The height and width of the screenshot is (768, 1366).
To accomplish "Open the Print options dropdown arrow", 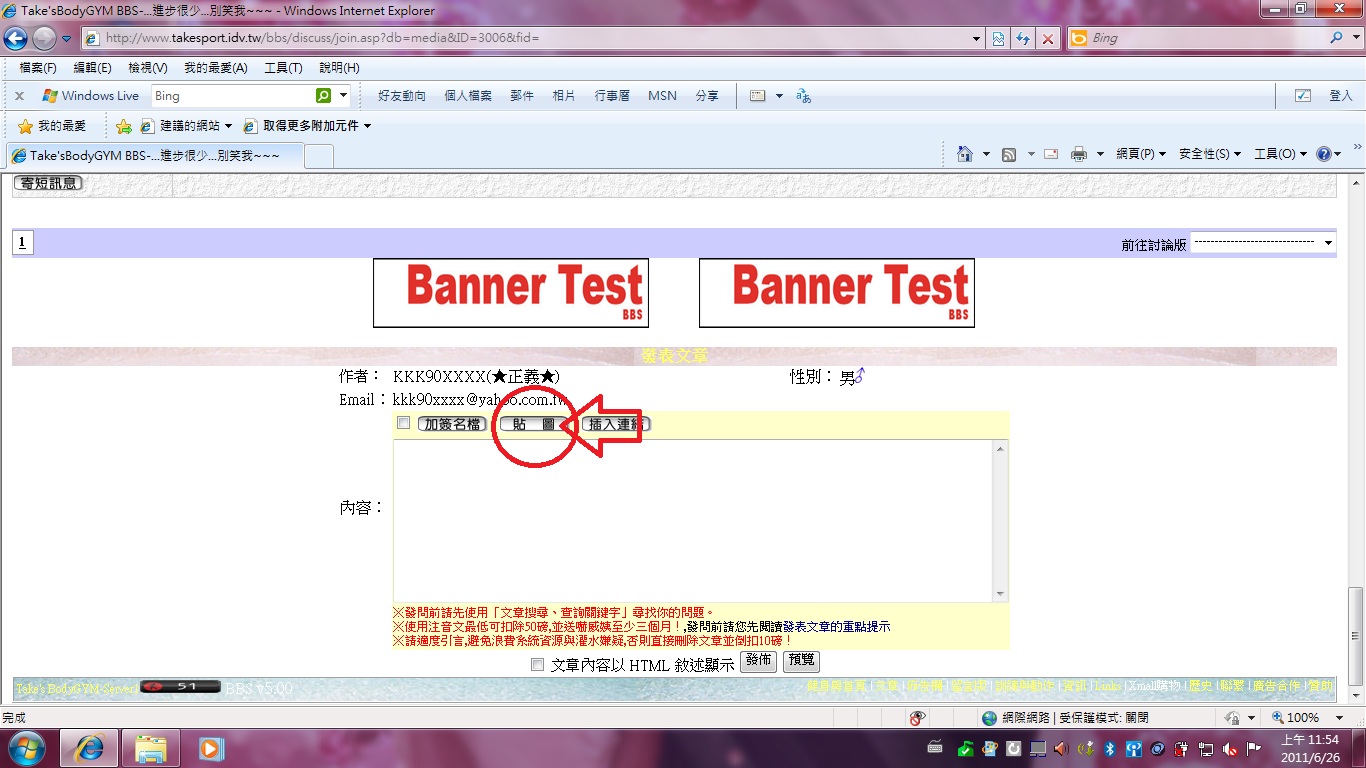I will (1100, 154).
